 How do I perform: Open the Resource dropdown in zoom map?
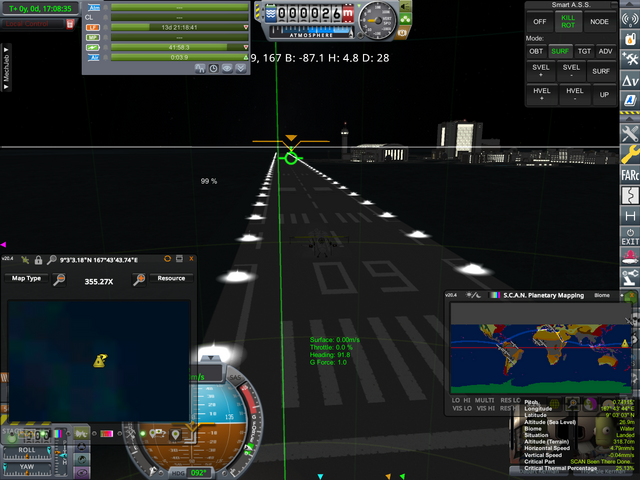pyautogui.click(x=171, y=278)
